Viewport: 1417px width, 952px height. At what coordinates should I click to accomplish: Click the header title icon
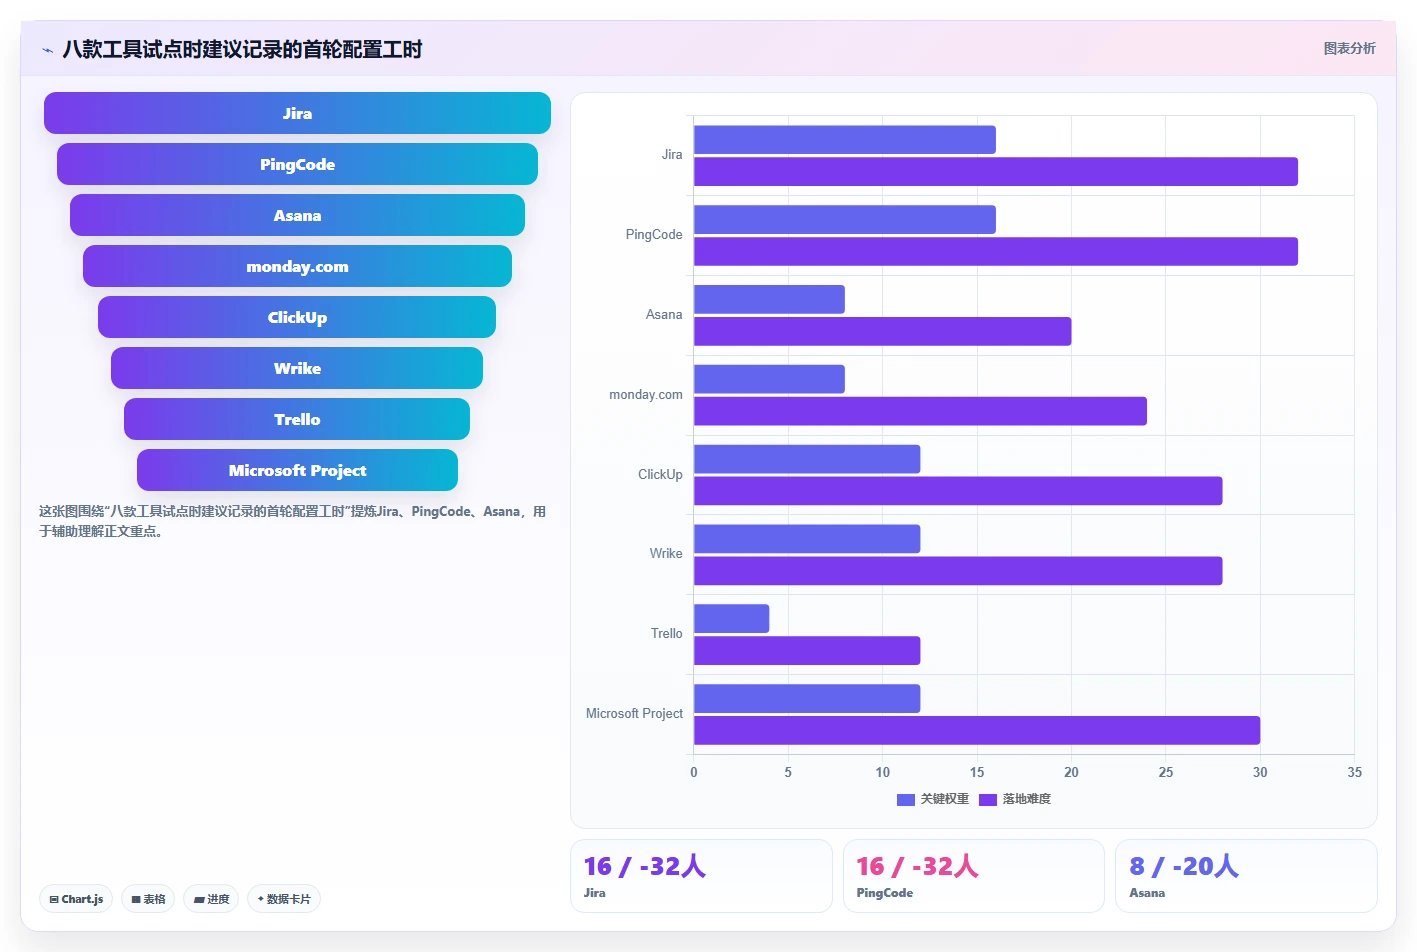coord(47,49)
